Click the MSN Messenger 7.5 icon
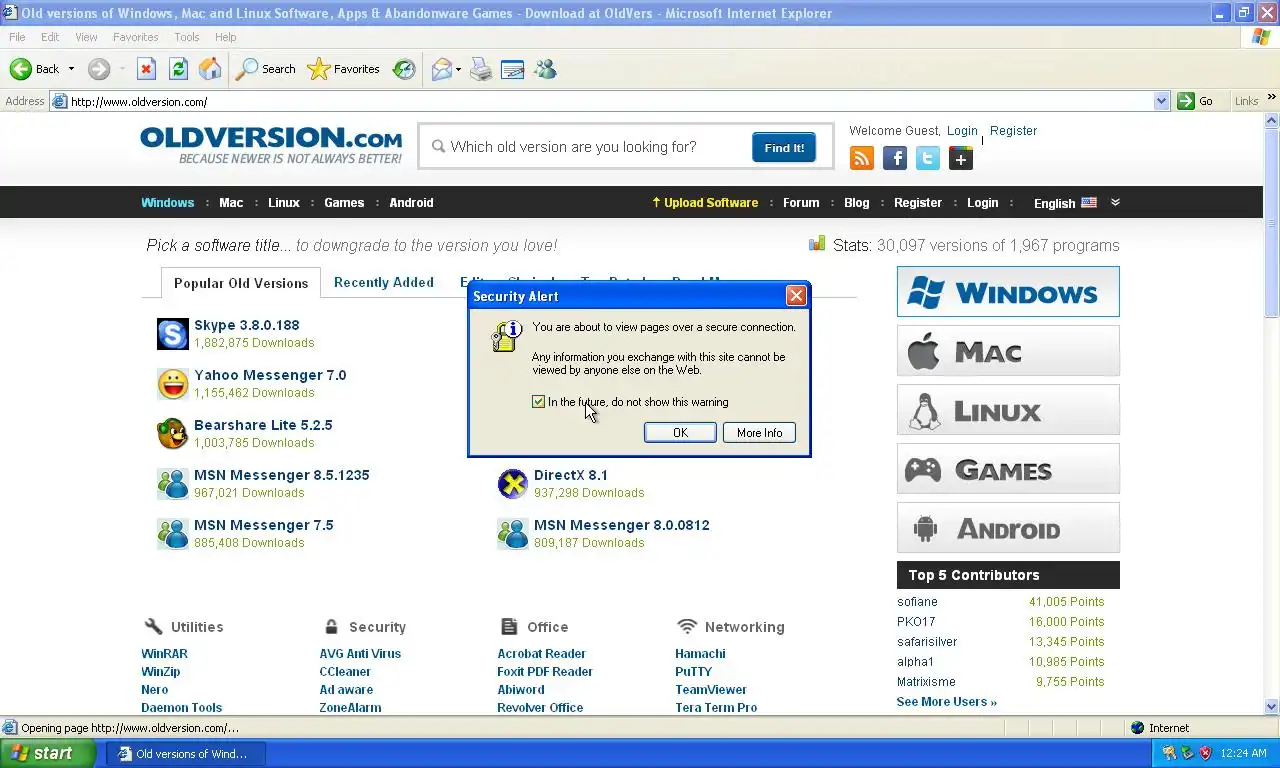This screenshot has height=768, width=1280. point(173,534)
